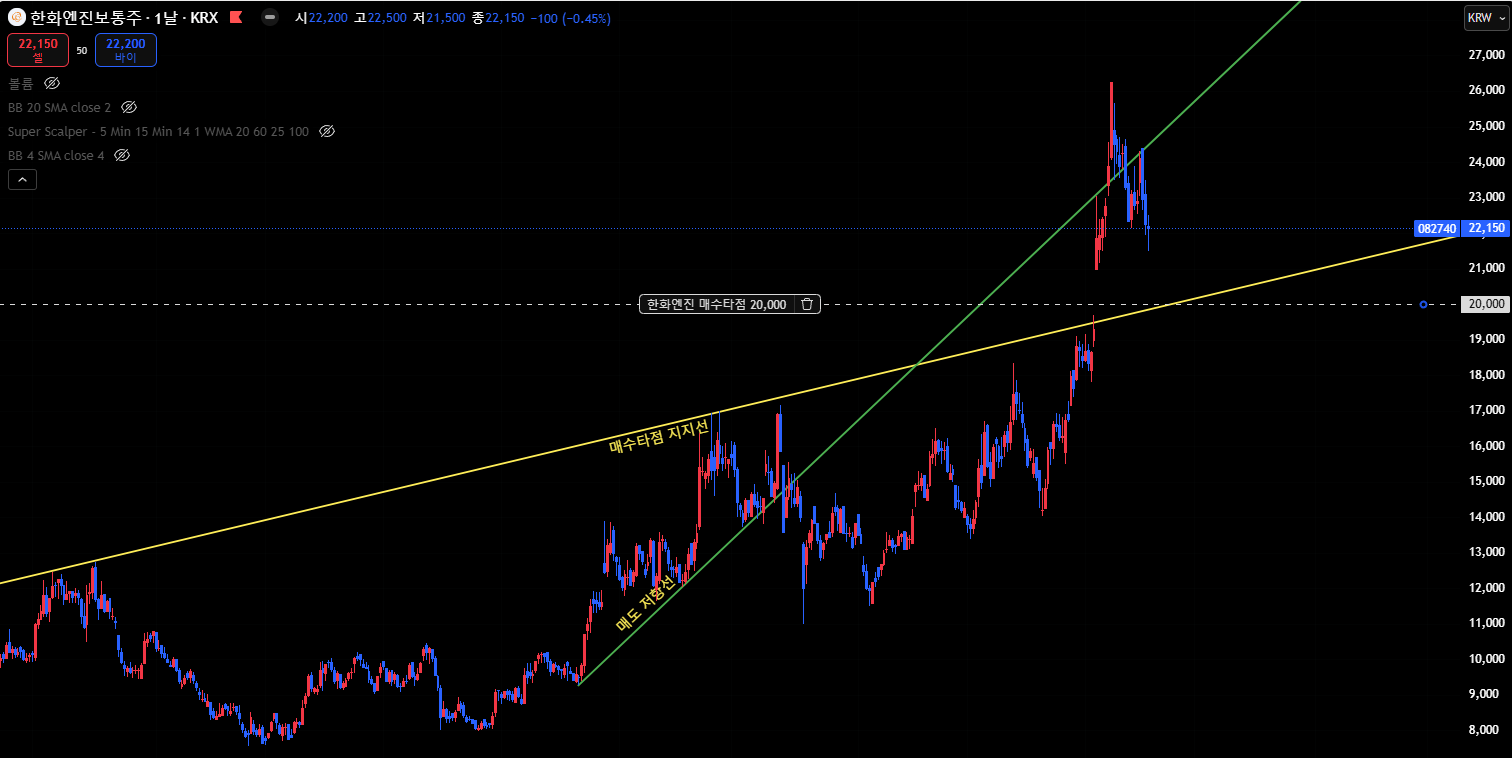
Task: Click the 22,200 바이 buy button
Action: (x=126, y=50)
